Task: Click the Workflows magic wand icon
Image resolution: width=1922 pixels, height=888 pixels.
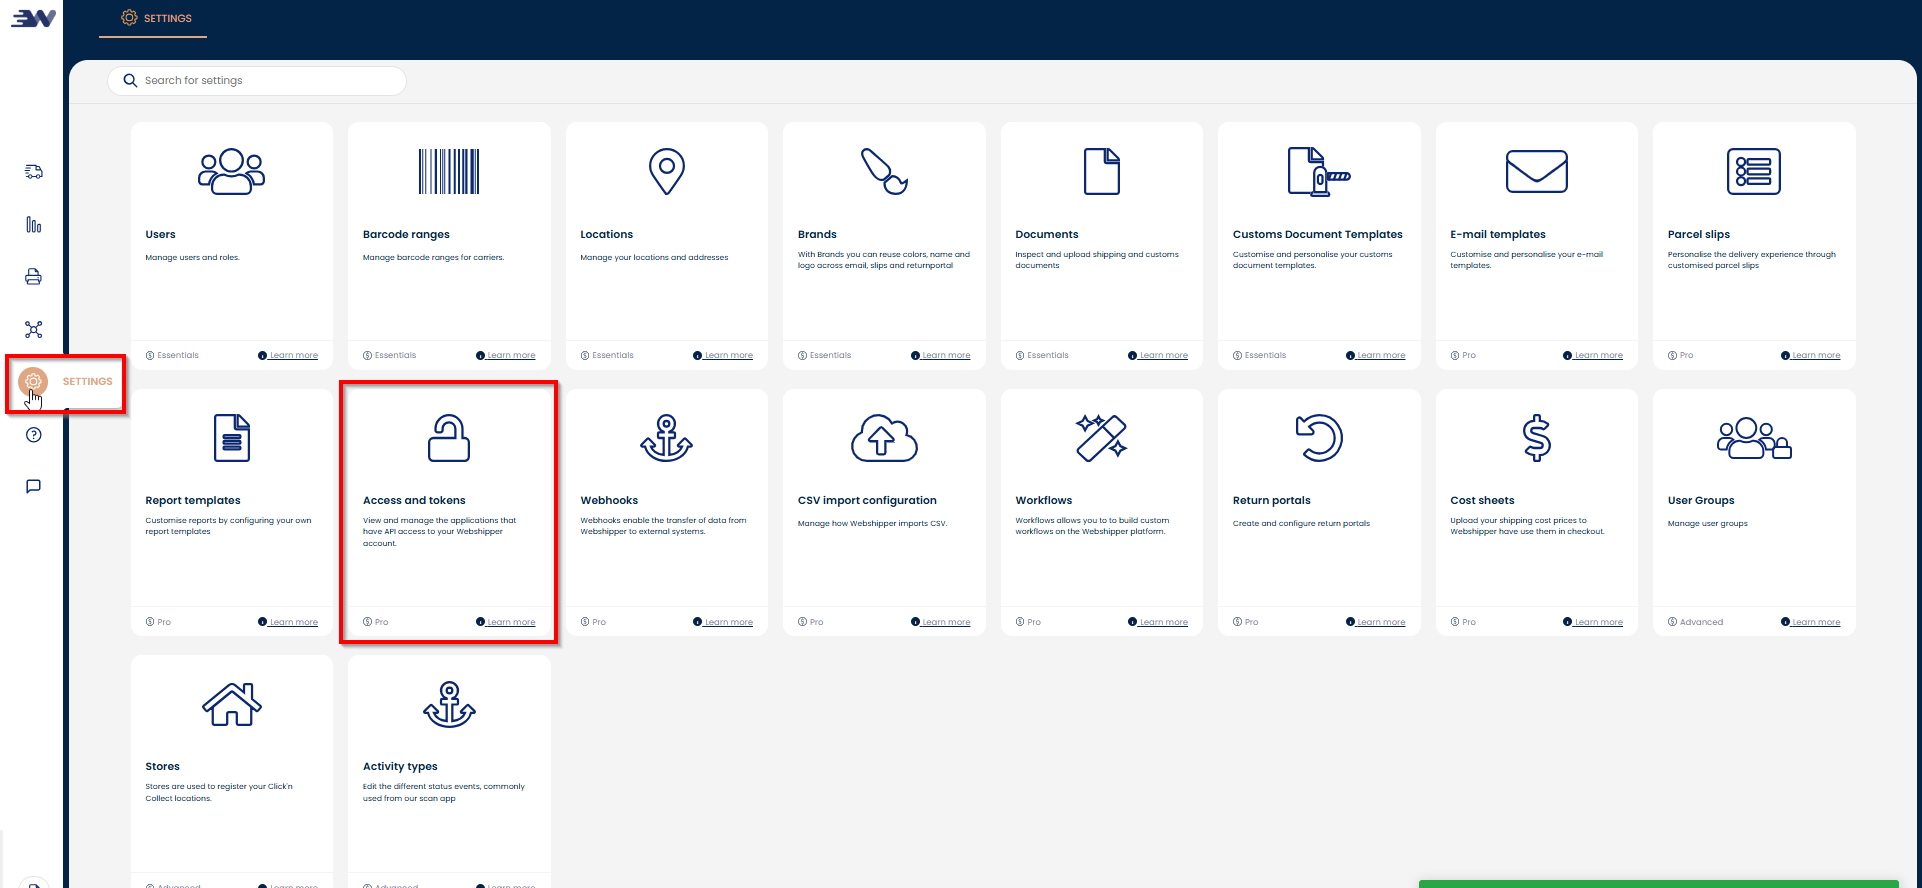Action: click(x=1101, y=438)
